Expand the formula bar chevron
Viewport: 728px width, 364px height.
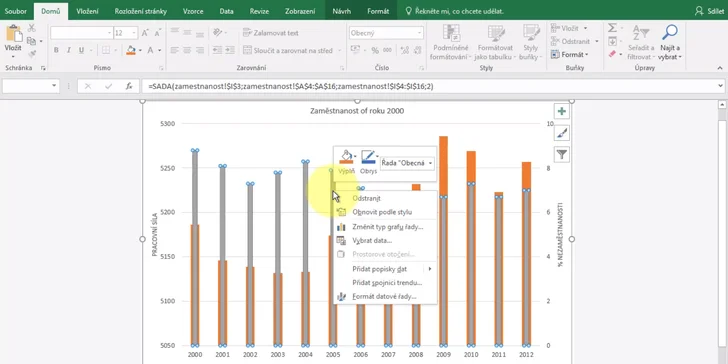pyautogui.click(x=720, y=86)
